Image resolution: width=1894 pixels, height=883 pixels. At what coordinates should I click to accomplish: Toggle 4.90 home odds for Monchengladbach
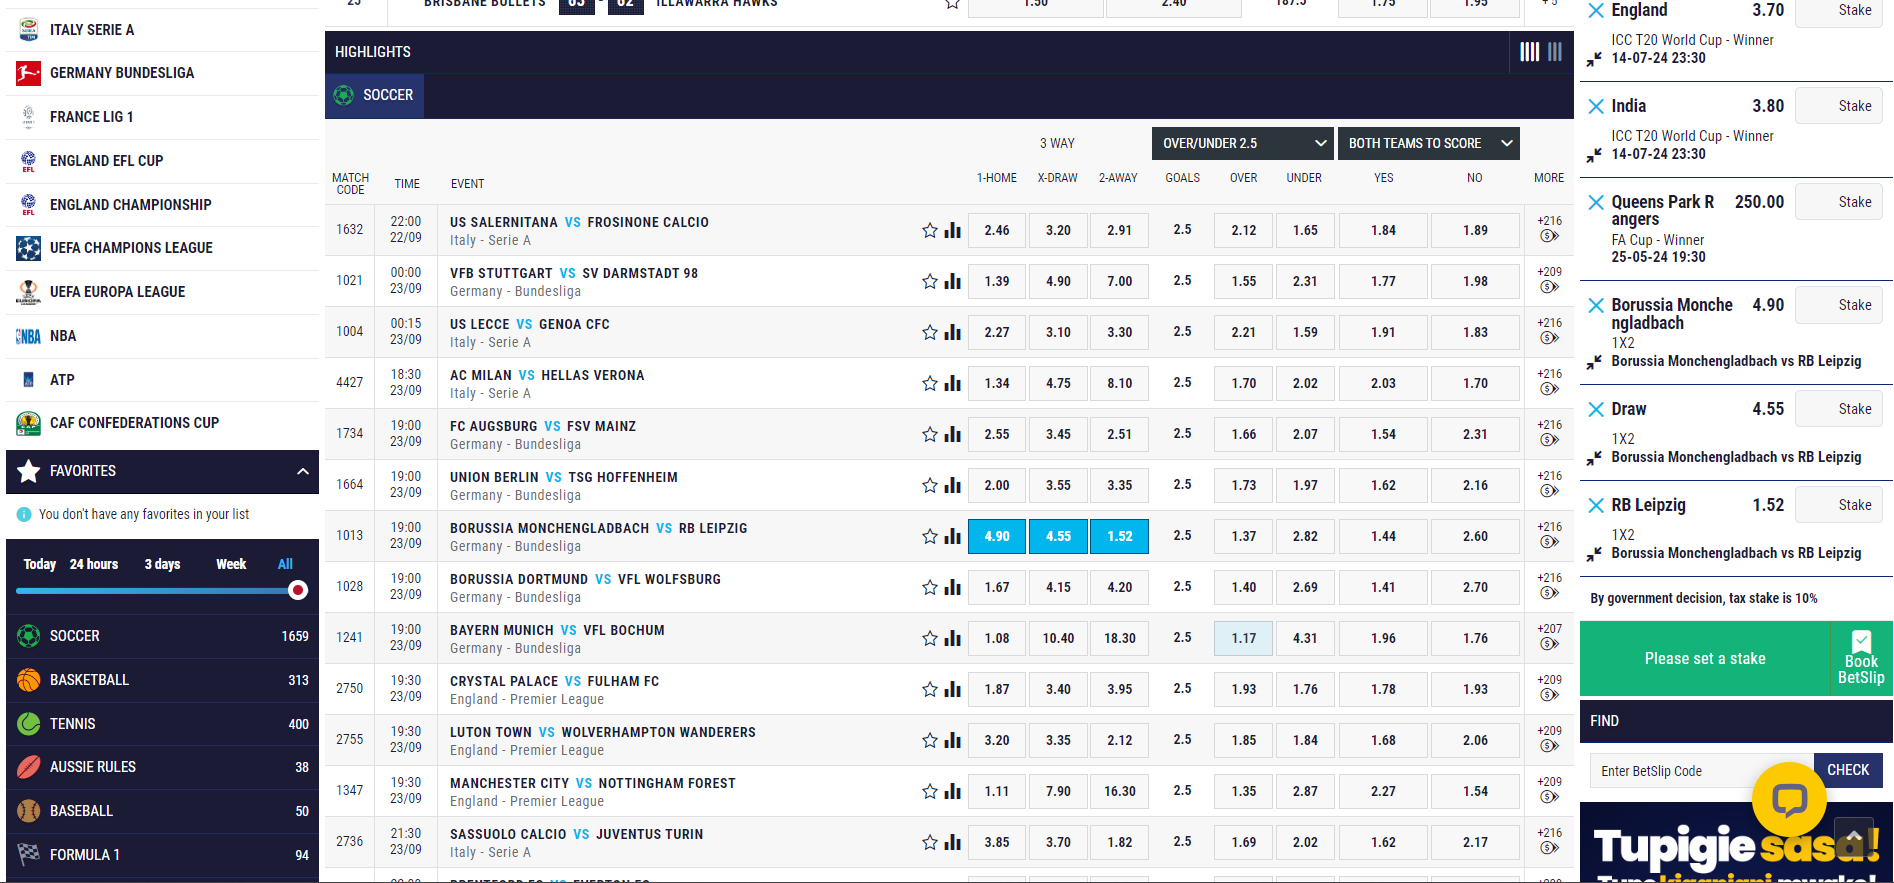[997, 536]
